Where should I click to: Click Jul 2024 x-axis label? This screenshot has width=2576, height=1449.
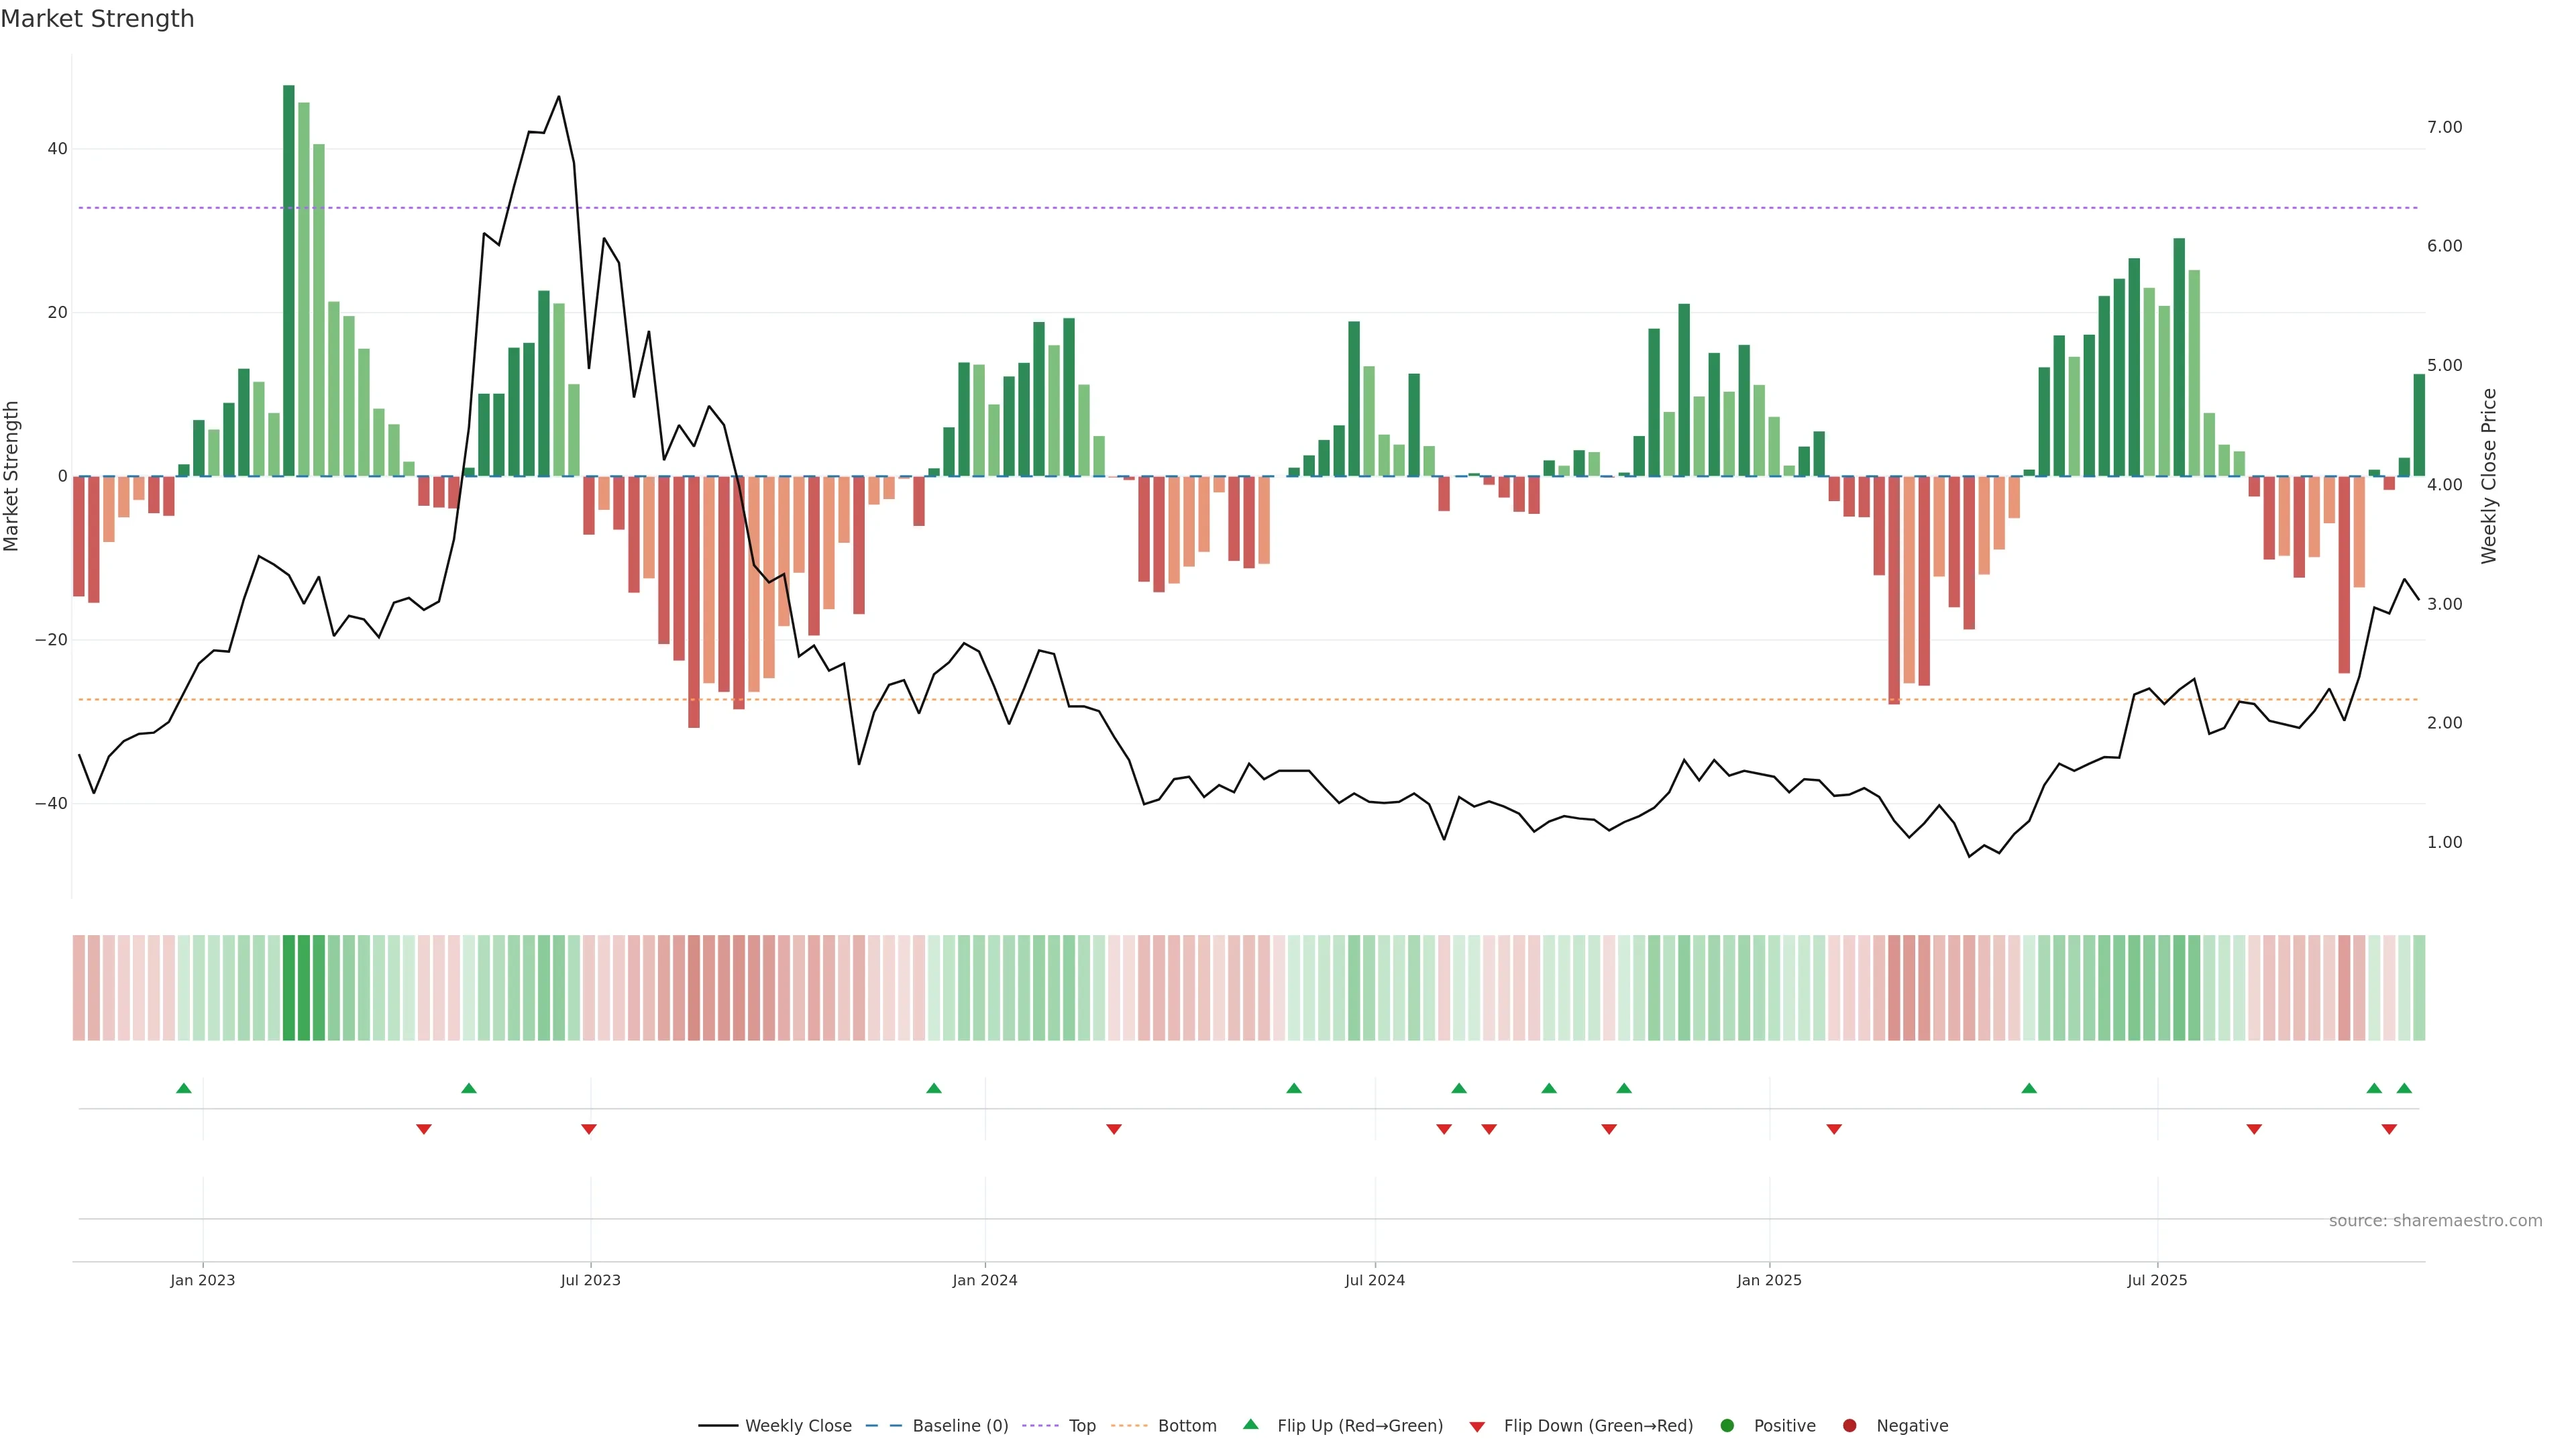[1374, 1280]
